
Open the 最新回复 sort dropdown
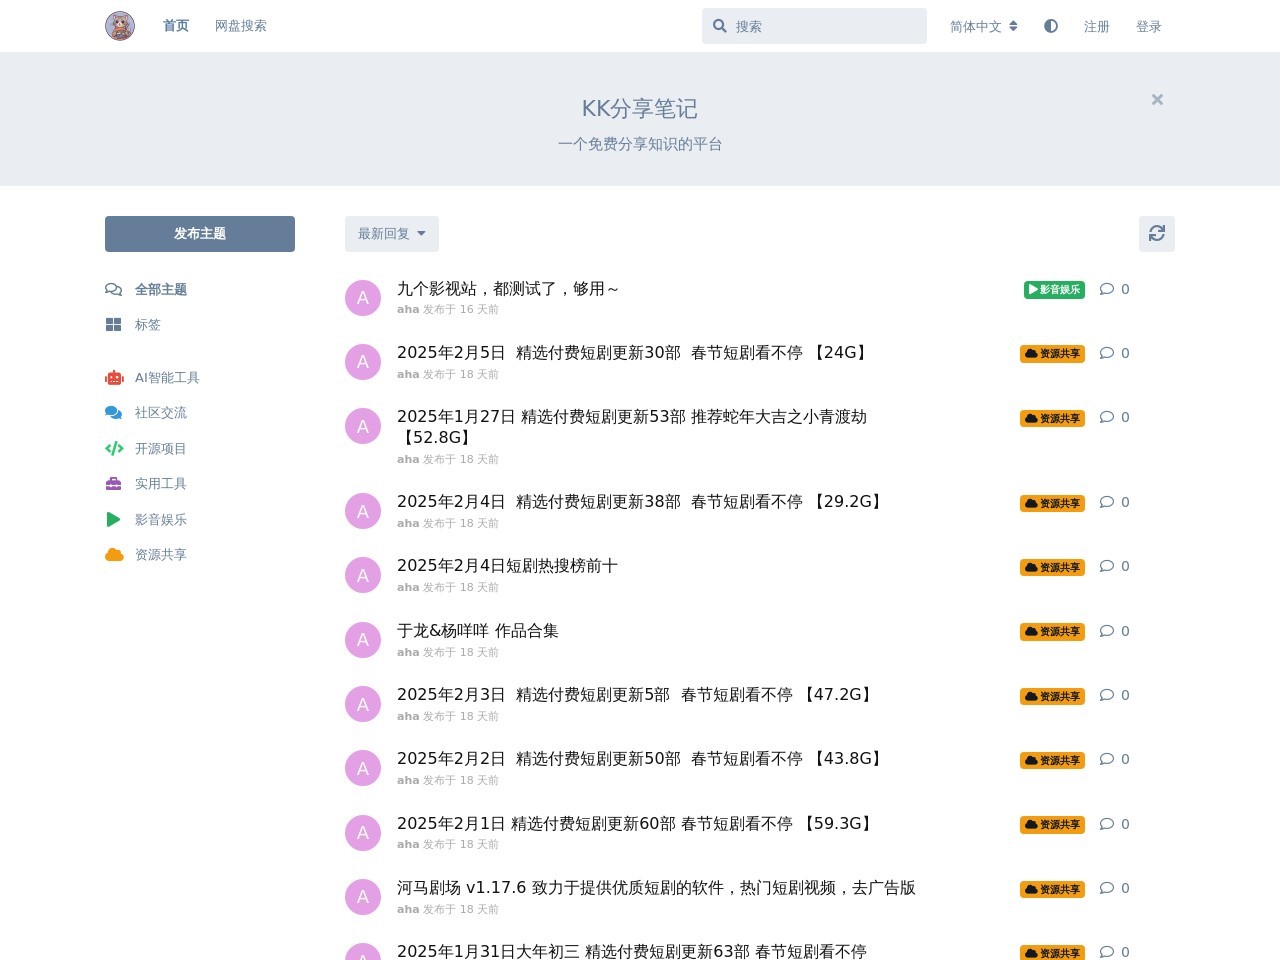pos(392,234)
